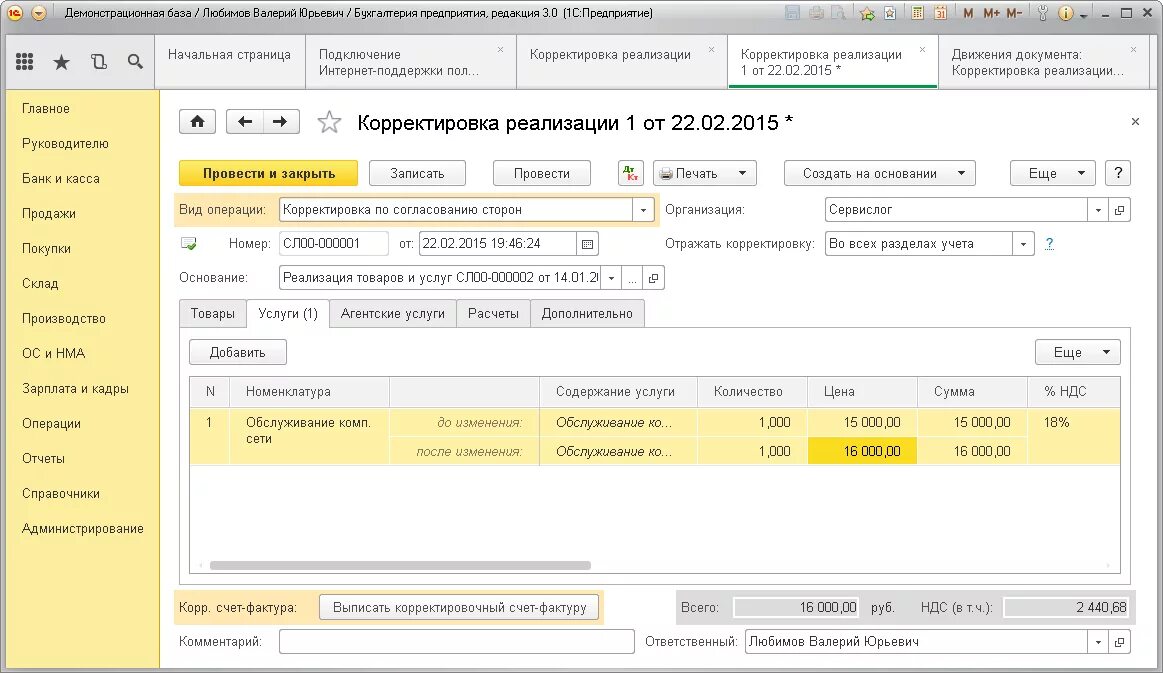
Task: Click Провести и закрыть button
Action: [268, 174]
